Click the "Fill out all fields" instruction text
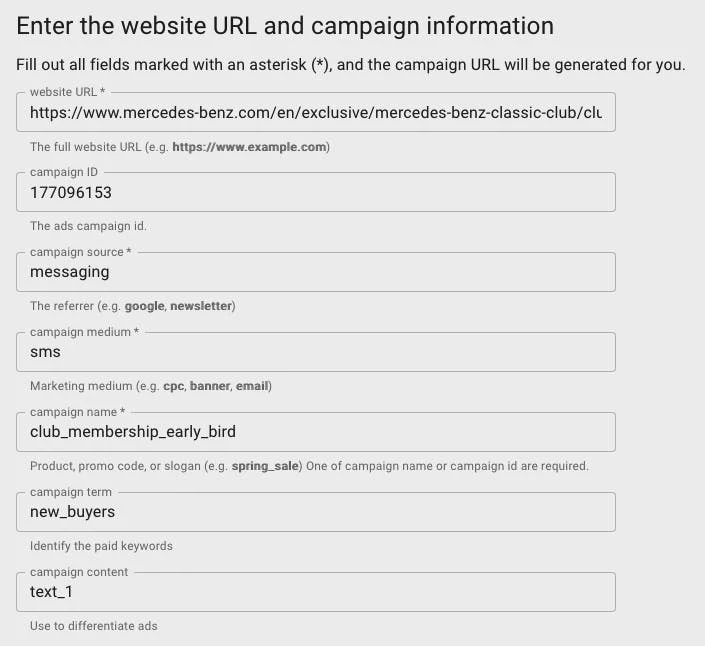 pyautogui.click(x=350, y=65)
